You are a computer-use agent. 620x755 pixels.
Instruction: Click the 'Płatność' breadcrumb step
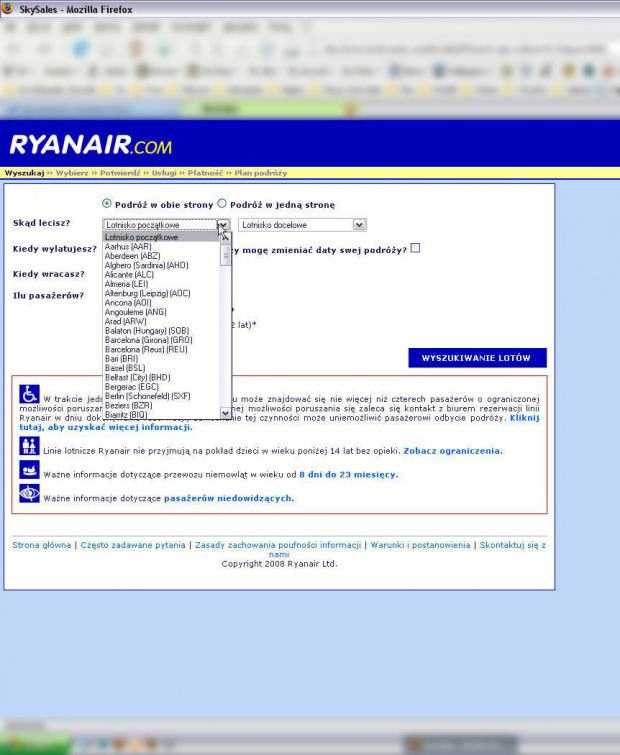(x=206, y=173)
